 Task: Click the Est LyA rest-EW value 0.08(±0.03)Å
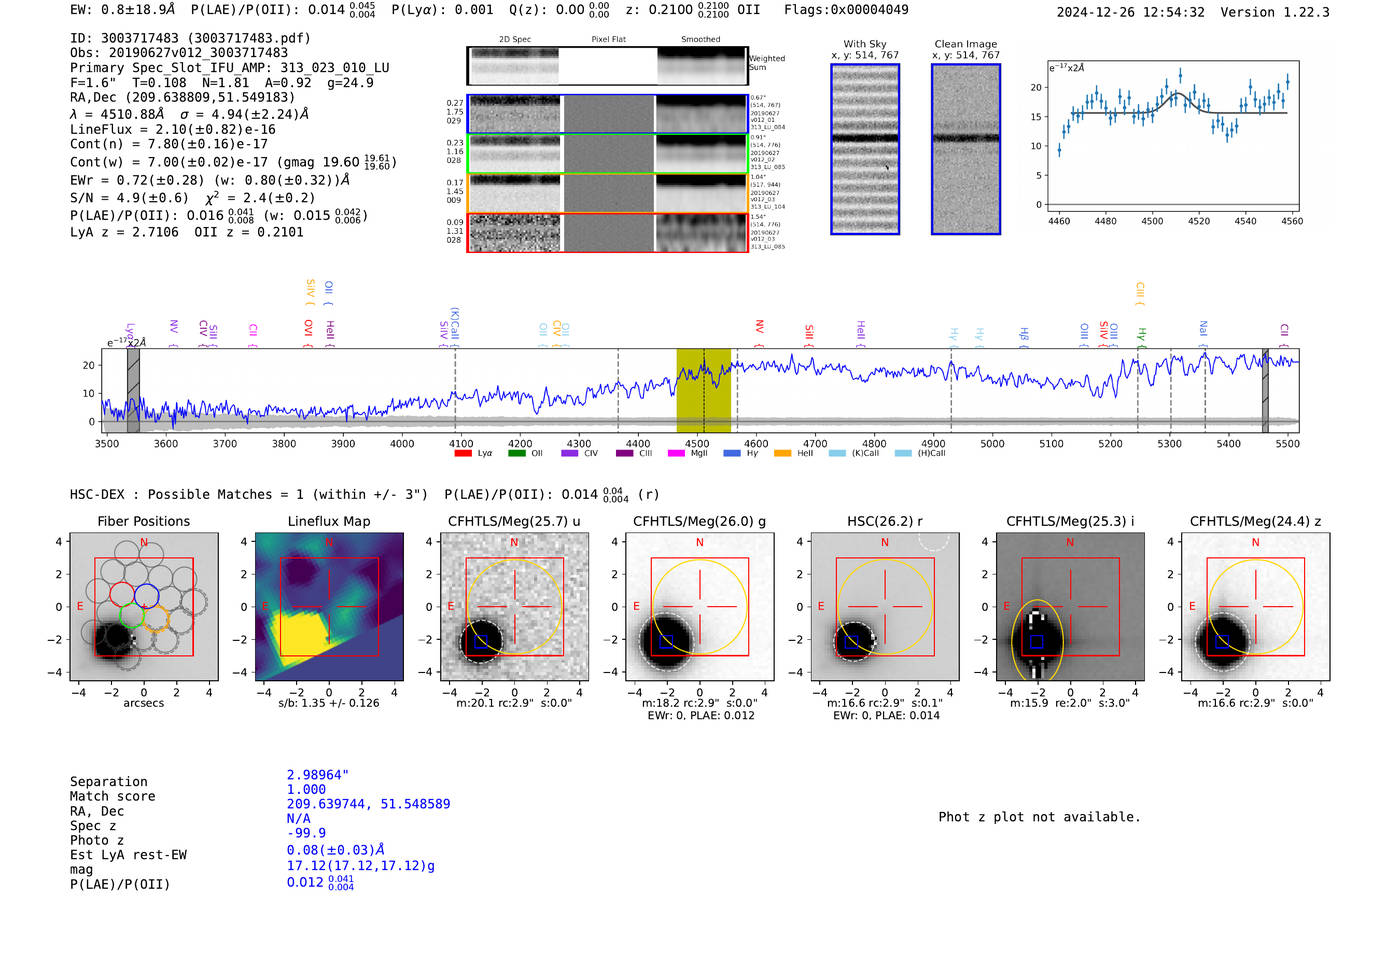tap(336, 850)
